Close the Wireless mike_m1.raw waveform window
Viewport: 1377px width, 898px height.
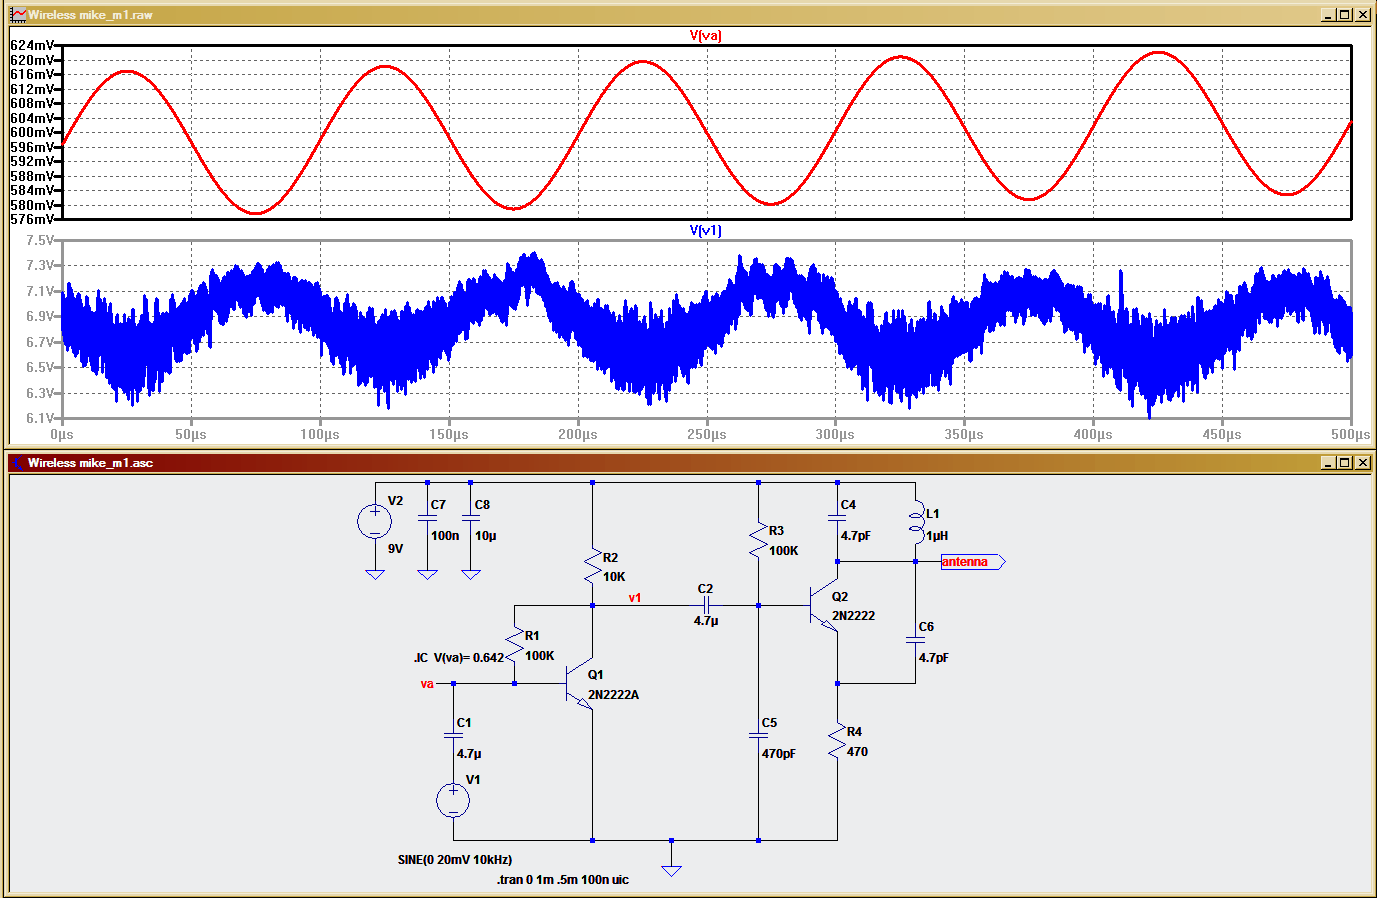(x=1362, y=15)
